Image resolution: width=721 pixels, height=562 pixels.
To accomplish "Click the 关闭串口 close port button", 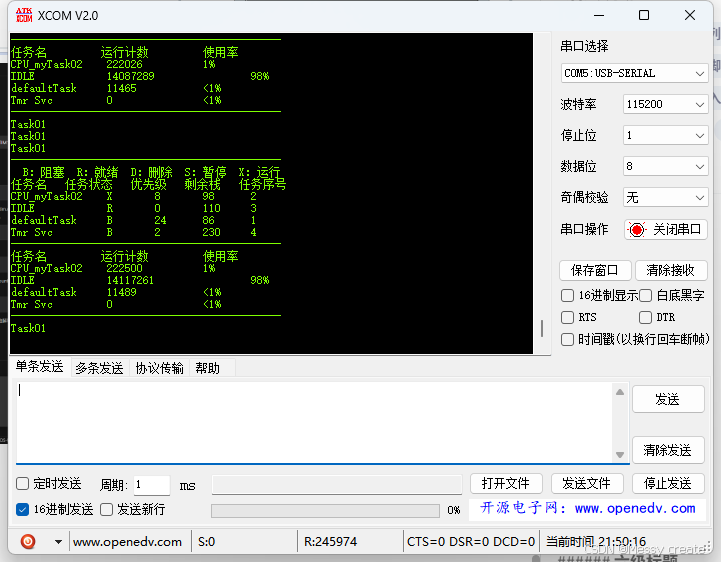I will 665,229.
